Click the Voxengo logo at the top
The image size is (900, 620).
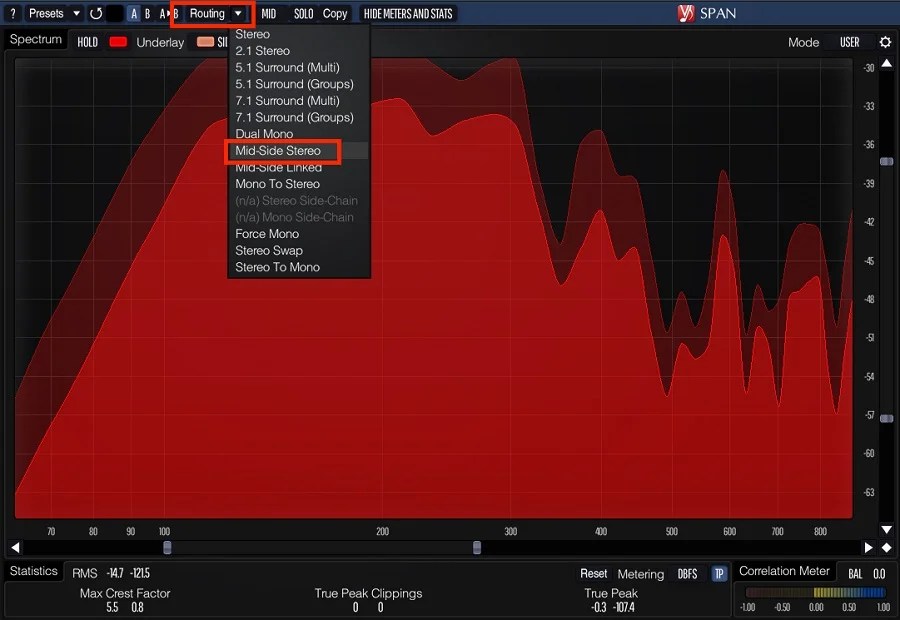(x=687, y=13)
